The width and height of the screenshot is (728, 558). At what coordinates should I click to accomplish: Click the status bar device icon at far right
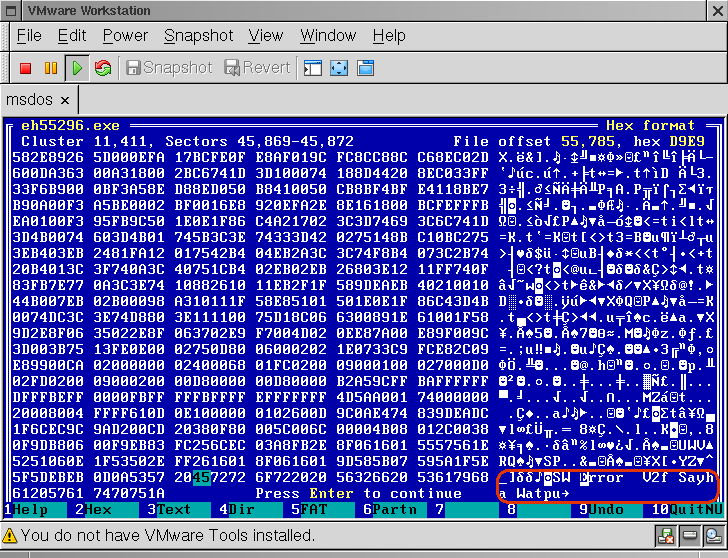pyautogui.click(x=713, y=536)
